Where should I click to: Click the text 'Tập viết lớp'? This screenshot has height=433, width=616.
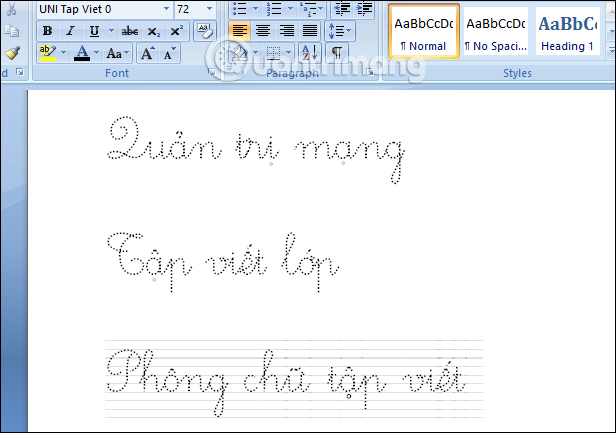click(x=223, y=262)
